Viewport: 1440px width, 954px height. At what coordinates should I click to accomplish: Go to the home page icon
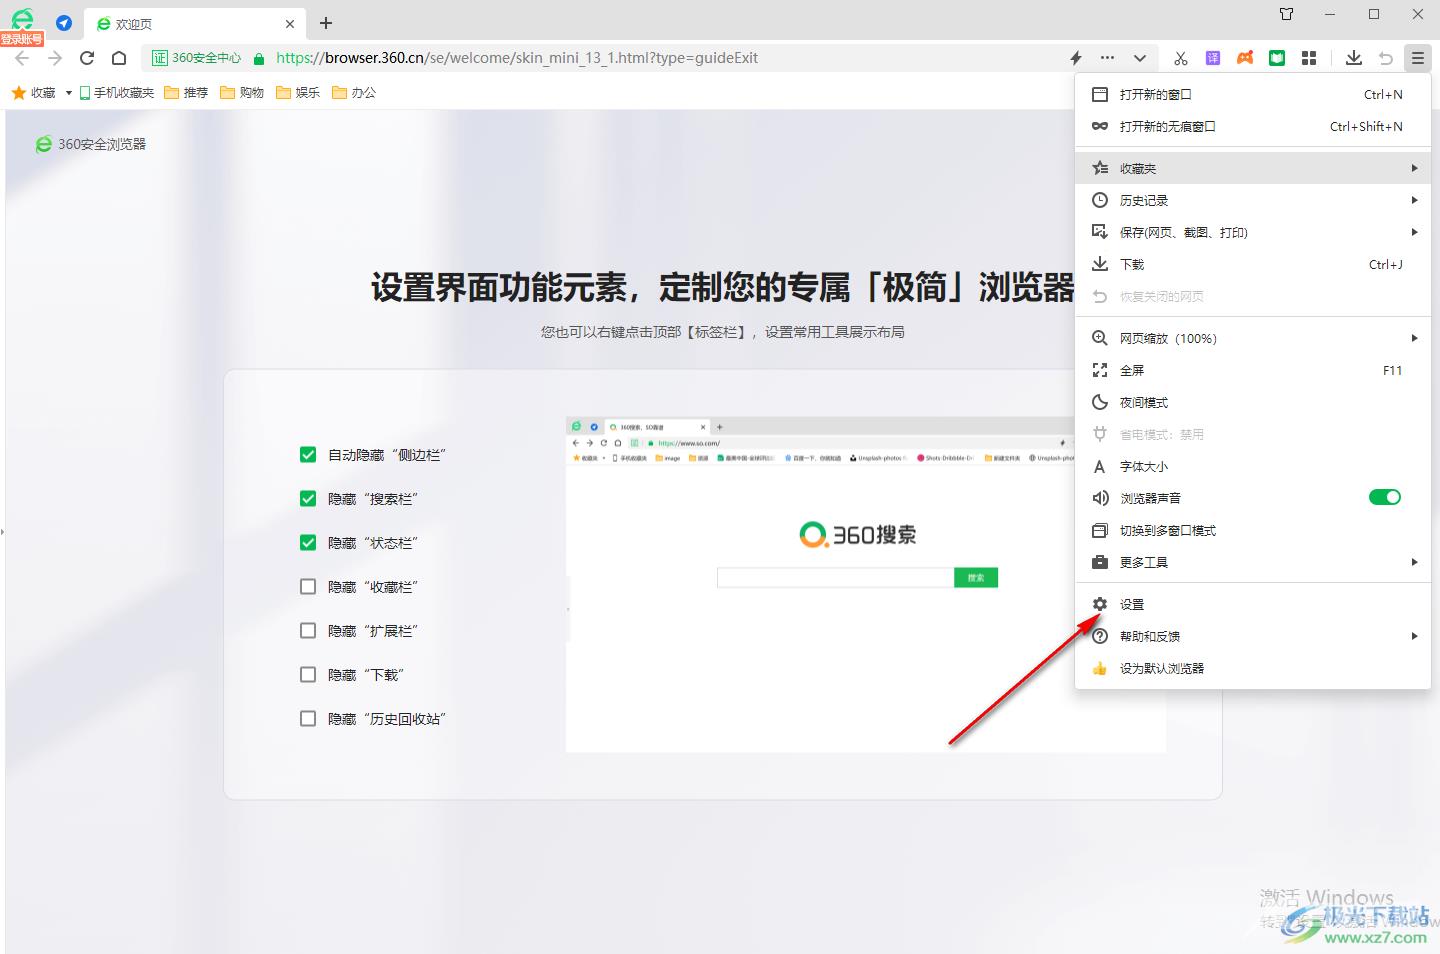(119, 58)
